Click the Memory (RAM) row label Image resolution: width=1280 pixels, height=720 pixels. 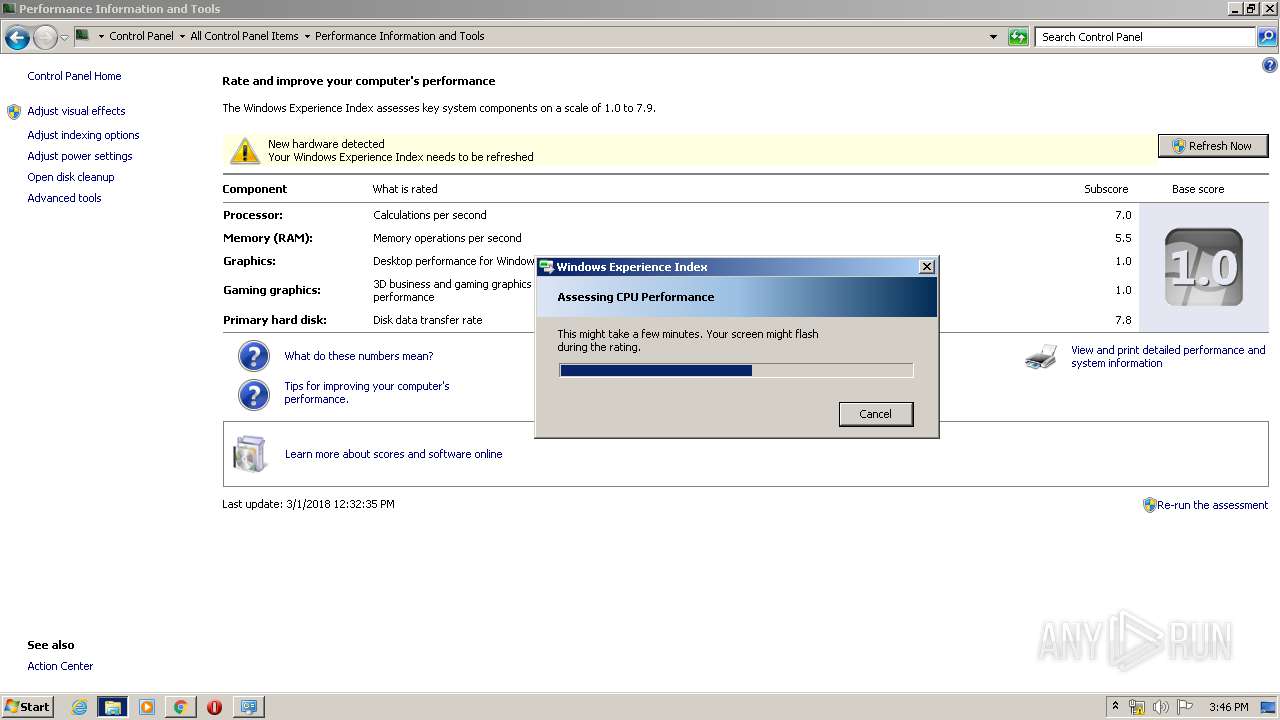267,238
